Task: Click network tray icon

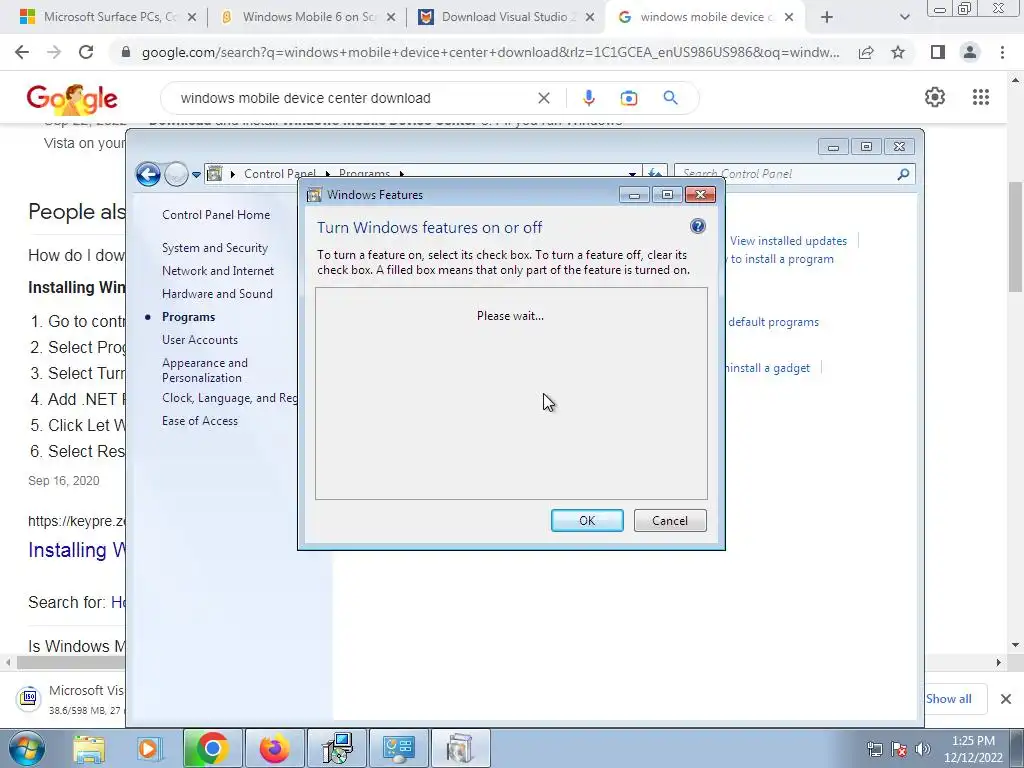Action: tap(874, 749)
